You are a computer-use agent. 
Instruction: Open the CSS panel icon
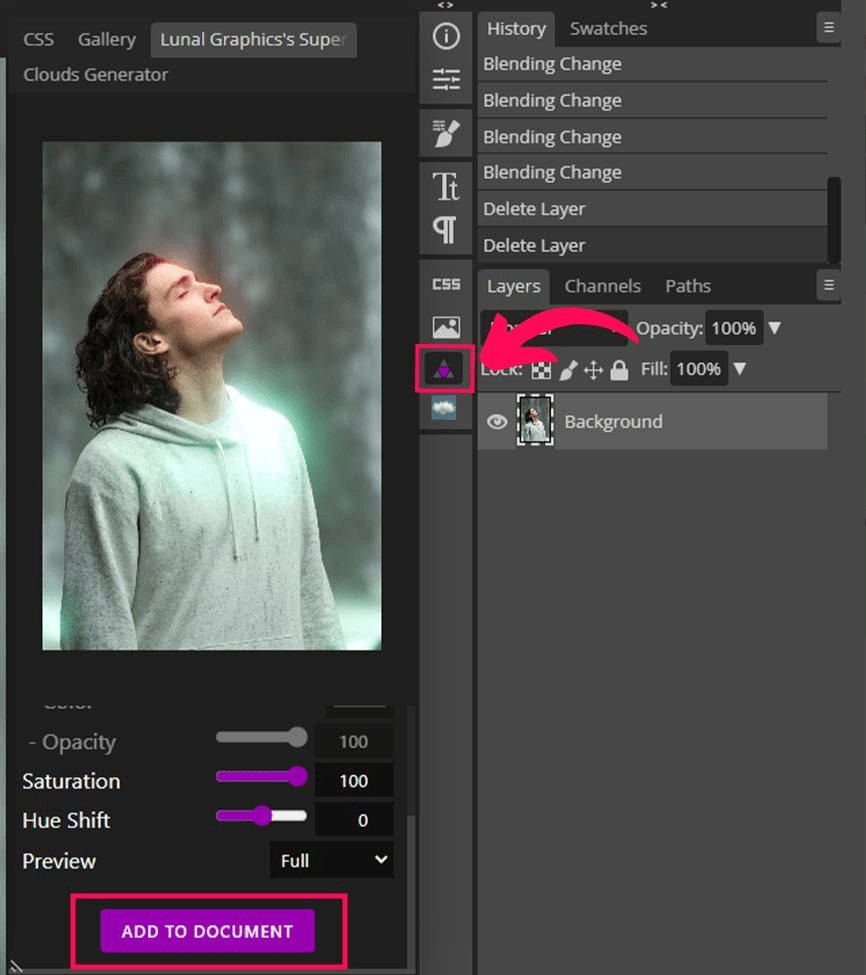446,283
